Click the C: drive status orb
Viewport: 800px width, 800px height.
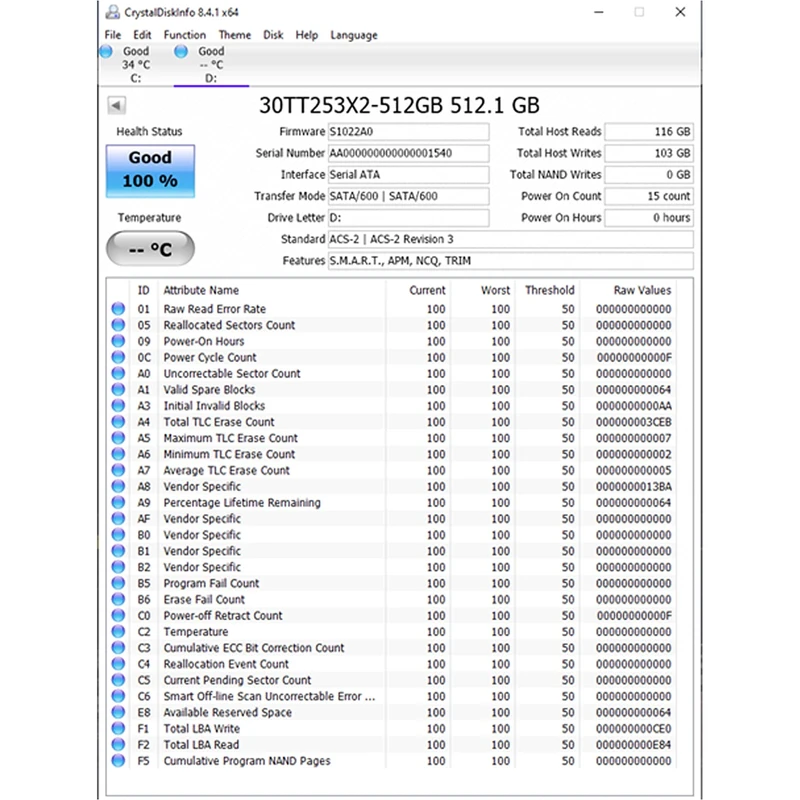(107, 51)
